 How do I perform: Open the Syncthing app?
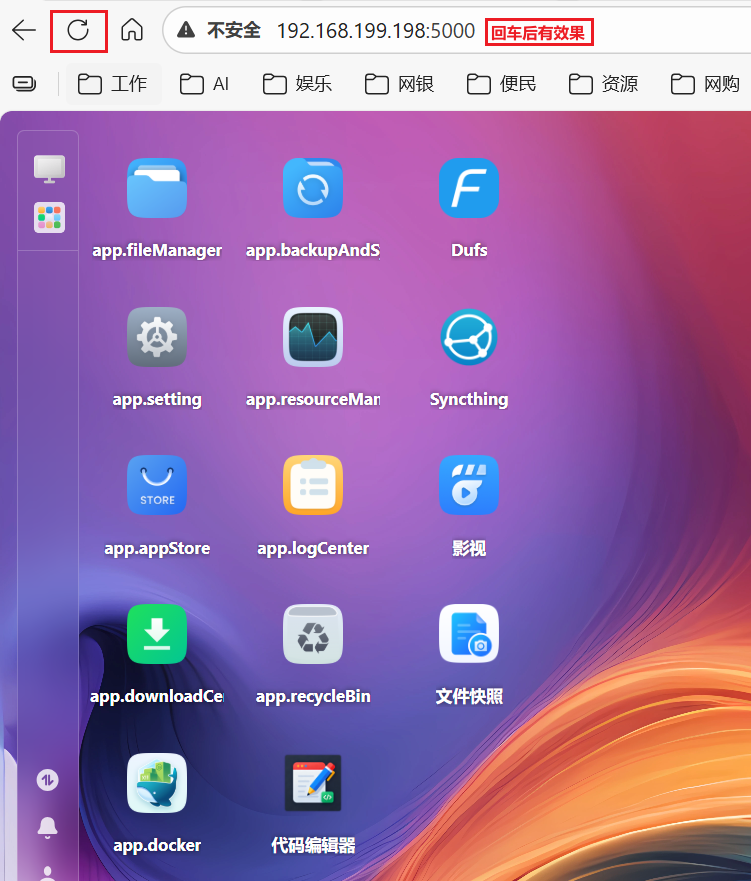coord(469,337)
